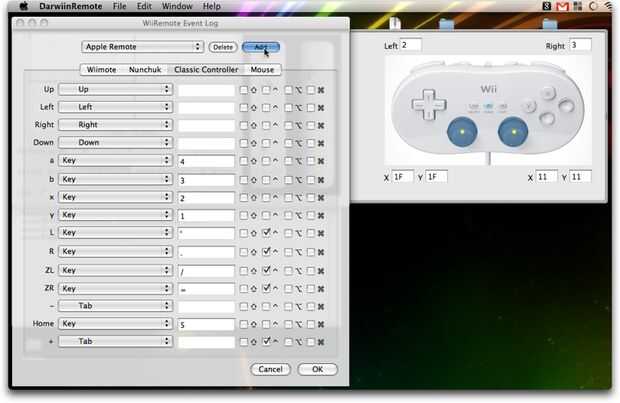The height and width of the screenshot is (403, 620).
Task: Switch to the Mouse tab
Action: pyautogui.click(x=262, y=70)
